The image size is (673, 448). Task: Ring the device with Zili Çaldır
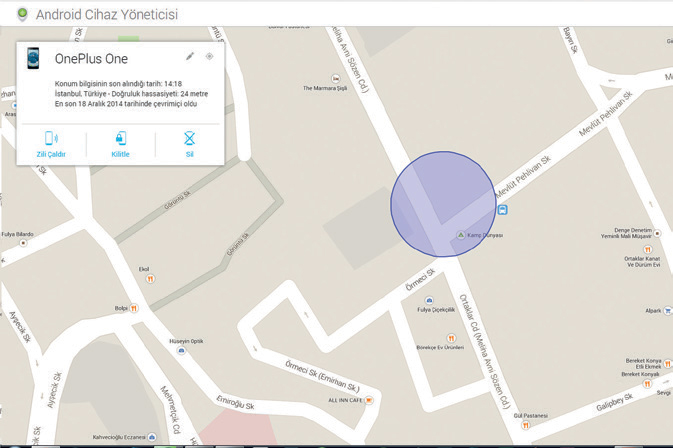tap(51, 145)
